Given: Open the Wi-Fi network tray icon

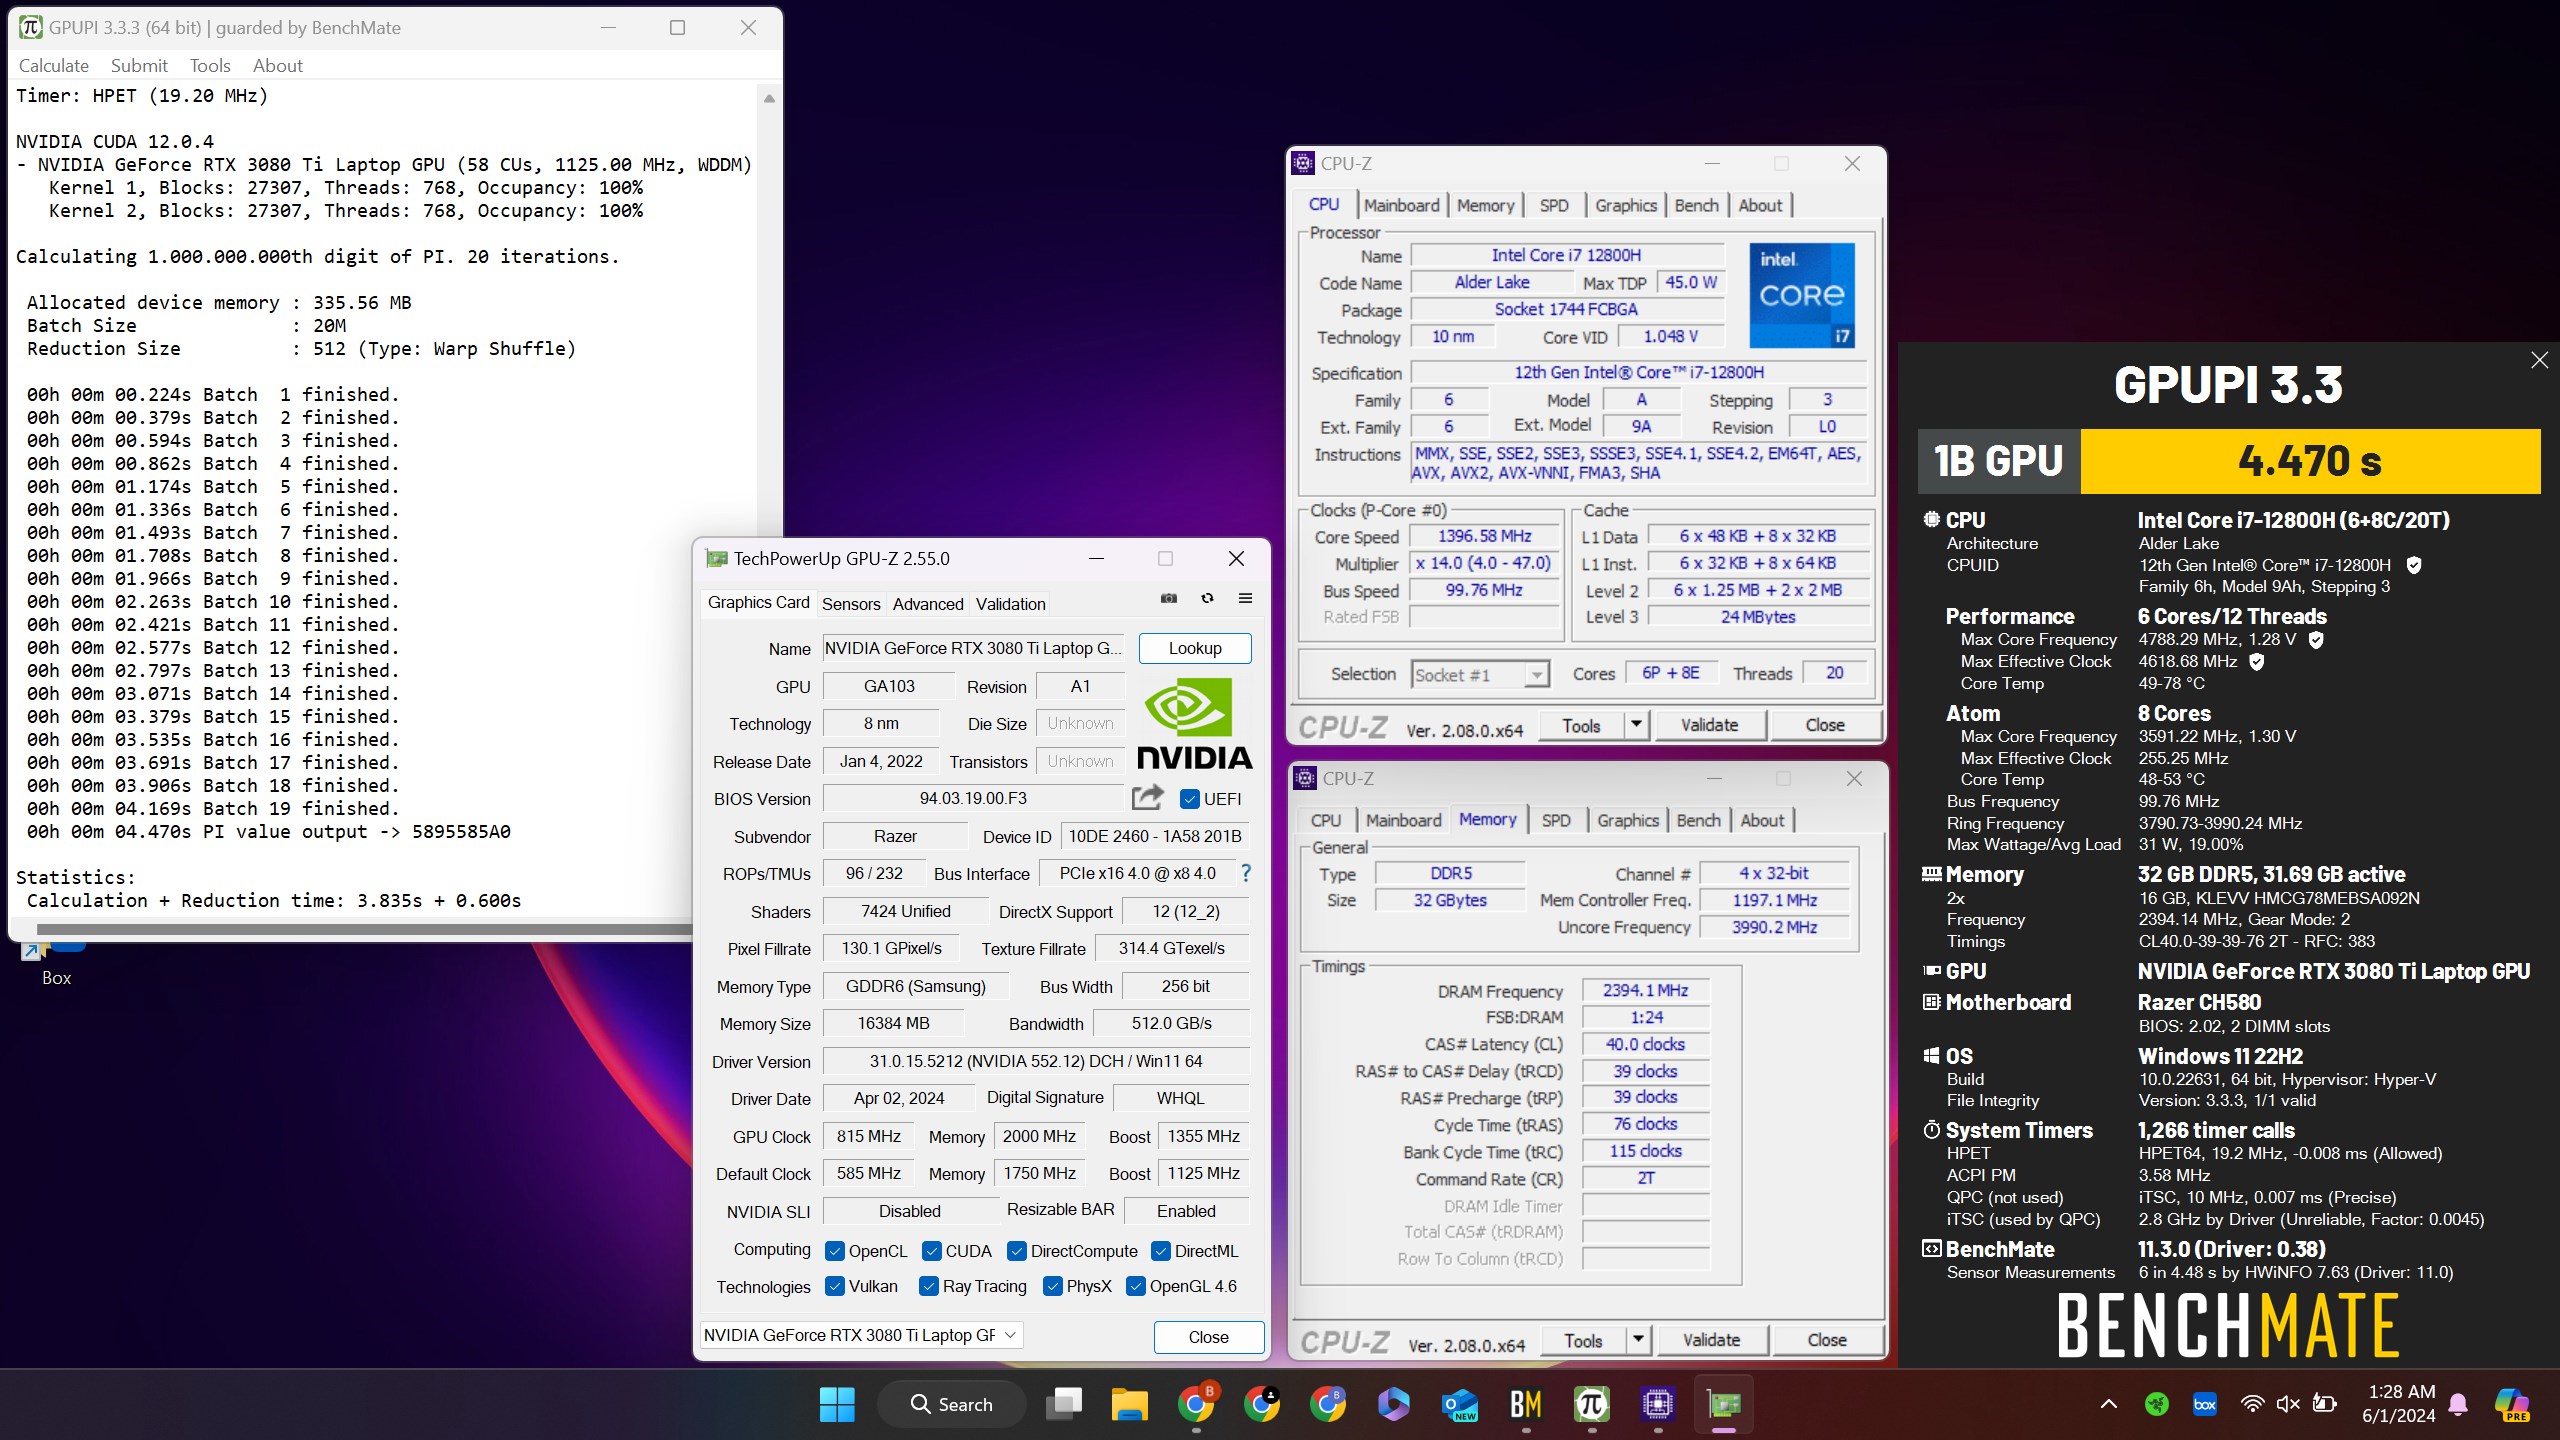Looking at the screenshot, I should coord(2252,1404).
